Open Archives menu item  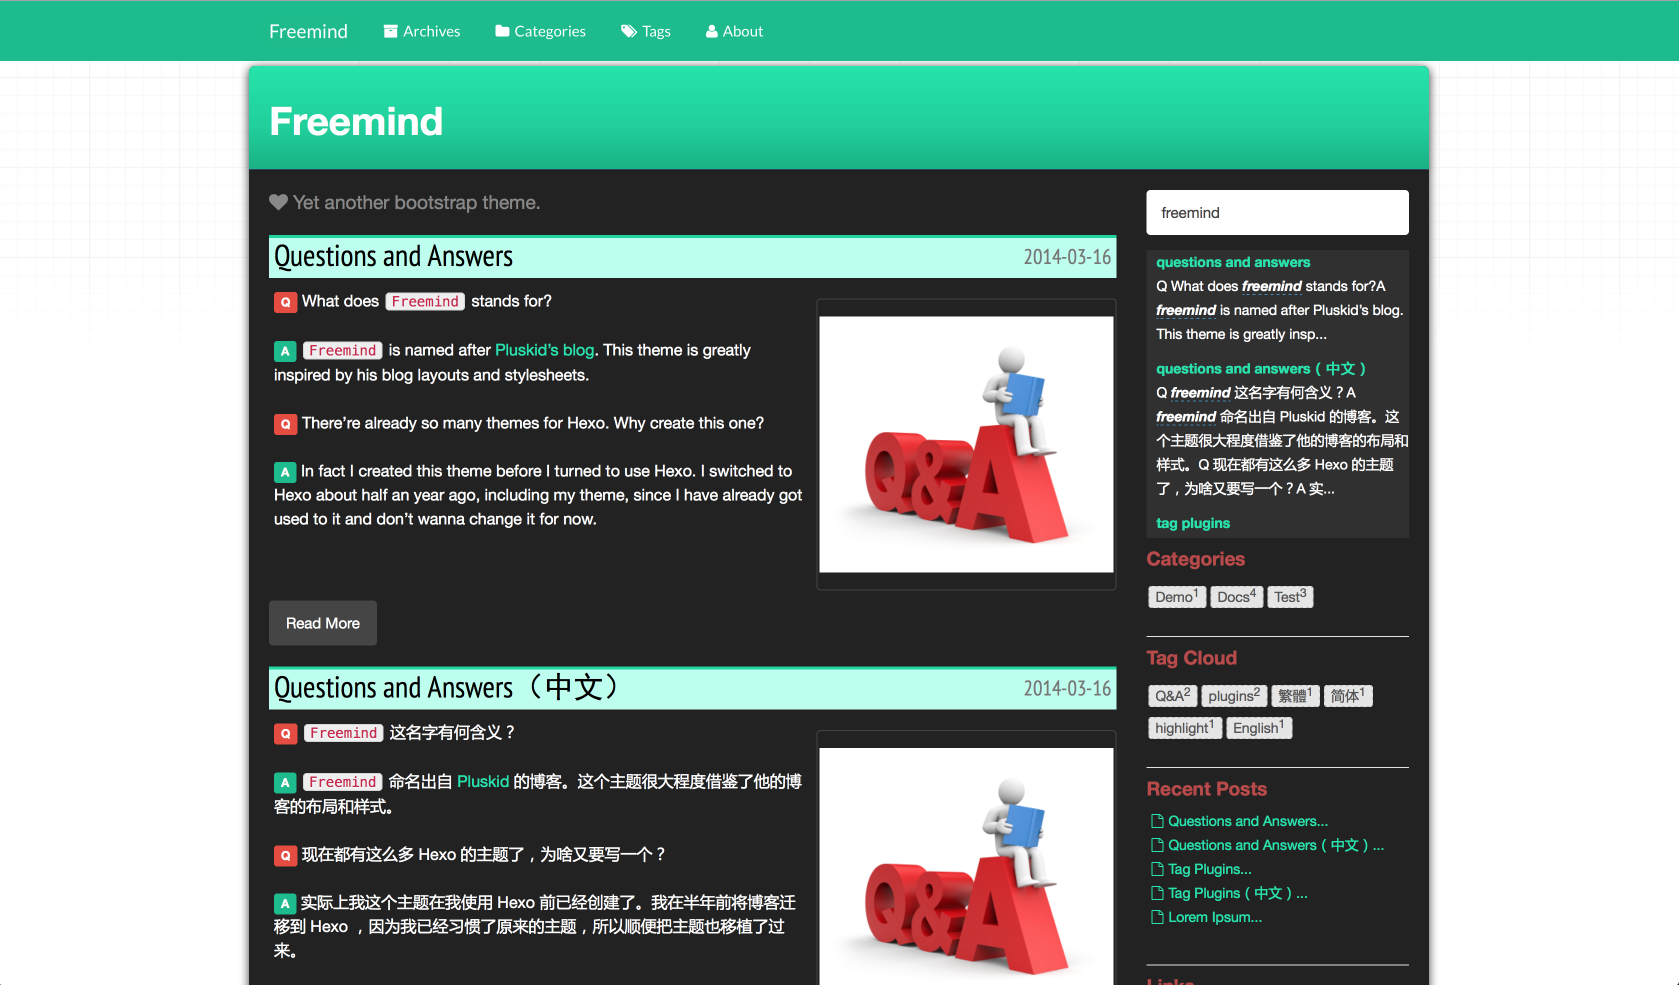[x=422, y=31]
